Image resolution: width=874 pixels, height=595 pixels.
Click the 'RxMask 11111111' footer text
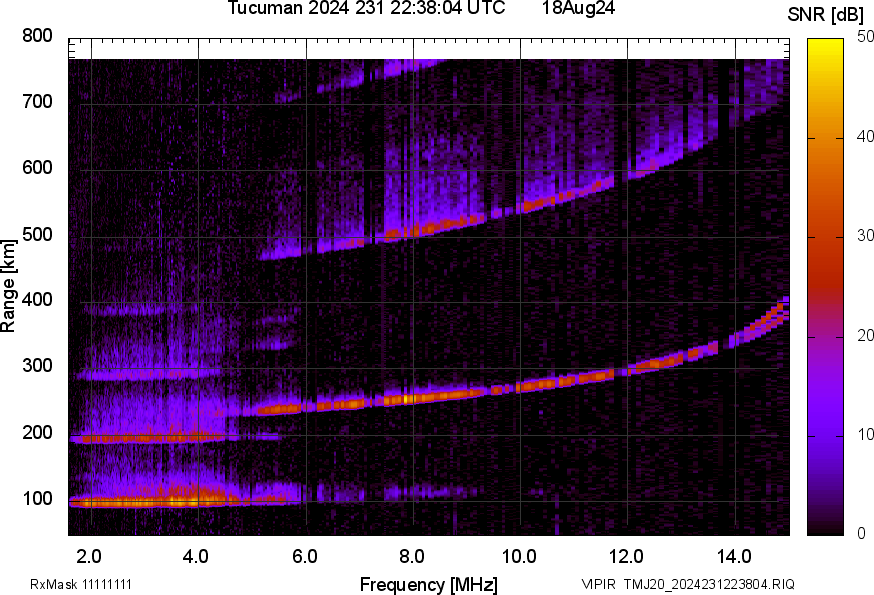pyautogui.click(x=81, y=584)
